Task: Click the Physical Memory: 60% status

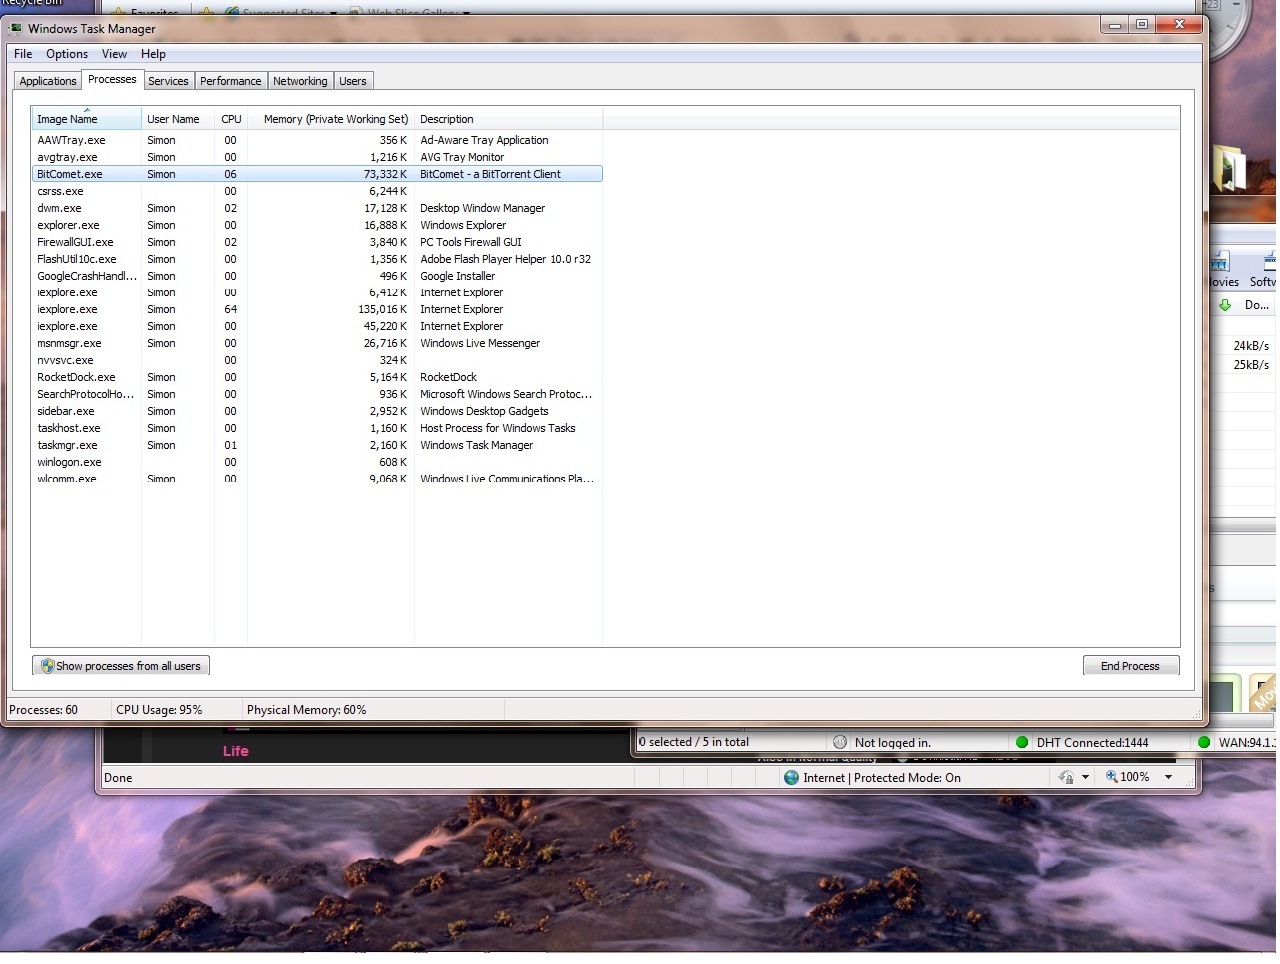Action: [x=307, y=710]
